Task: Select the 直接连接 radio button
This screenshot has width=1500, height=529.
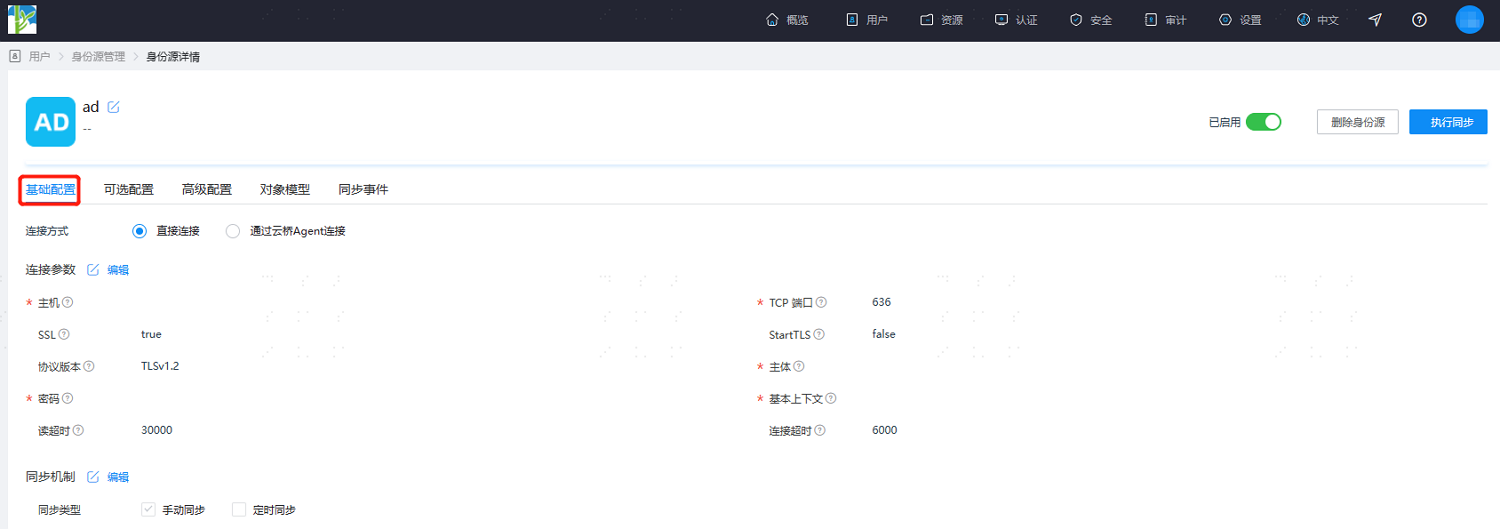Action: point(140,231)
